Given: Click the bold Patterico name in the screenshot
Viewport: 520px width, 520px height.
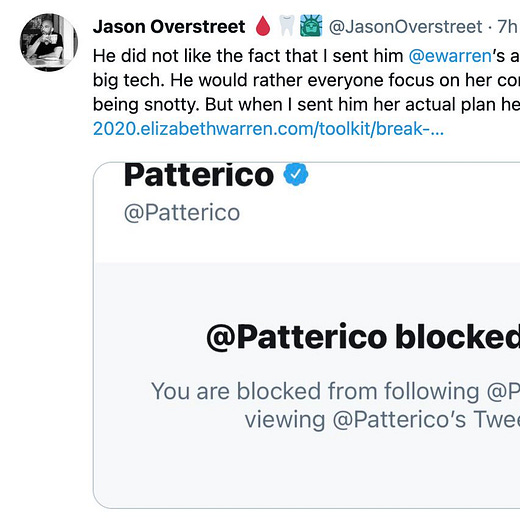Looking at the screenshot, I should [x=199, y=175].
